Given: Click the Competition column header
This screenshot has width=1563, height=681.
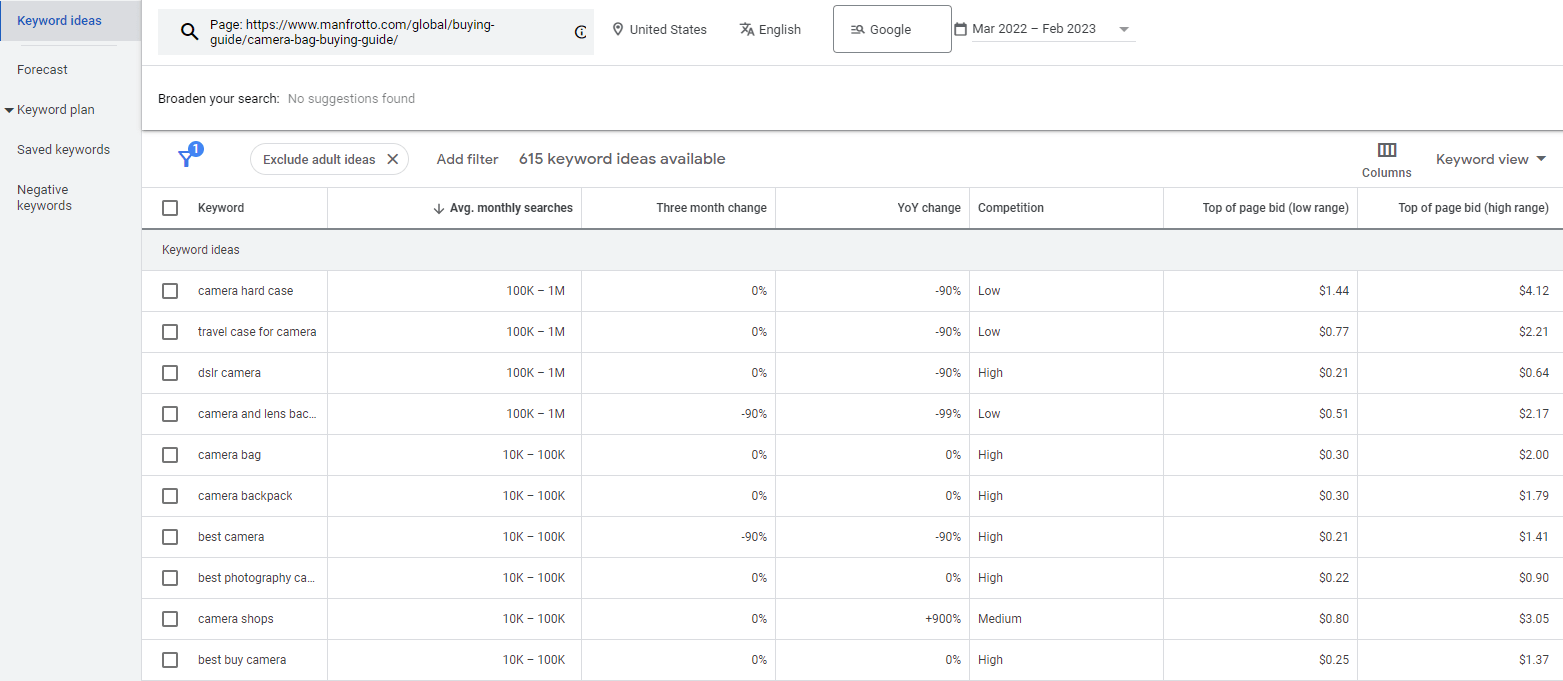Looking at the screenshot, I should pos(1011,208).
